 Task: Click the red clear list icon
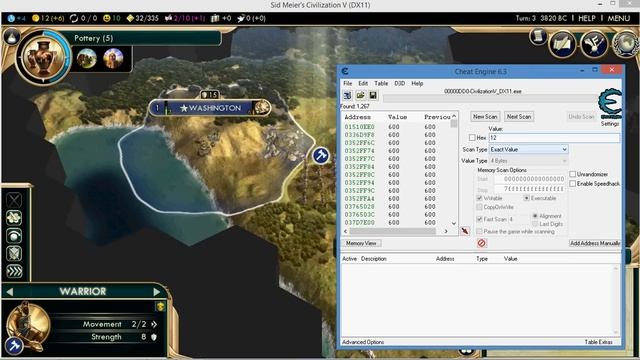click(x=482, y=243)
